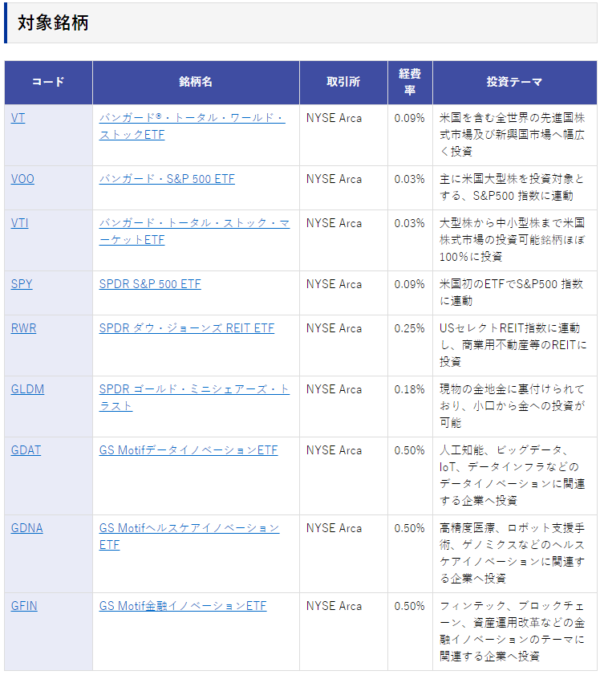
Task: Select the 0.50% expense ratio in GFIN row
Action: [x=409, y=606]
